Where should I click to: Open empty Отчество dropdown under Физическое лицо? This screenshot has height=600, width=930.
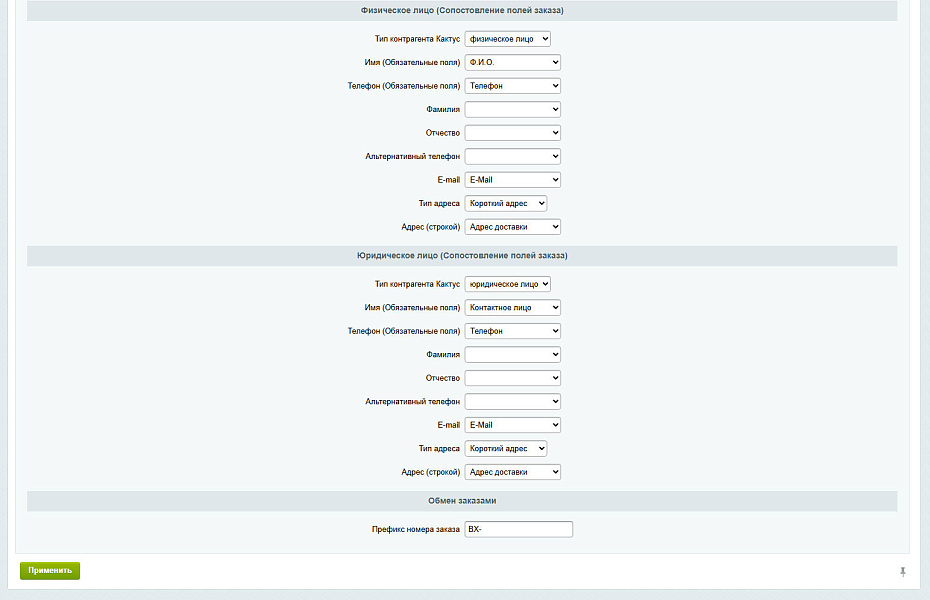click(512, 133)
